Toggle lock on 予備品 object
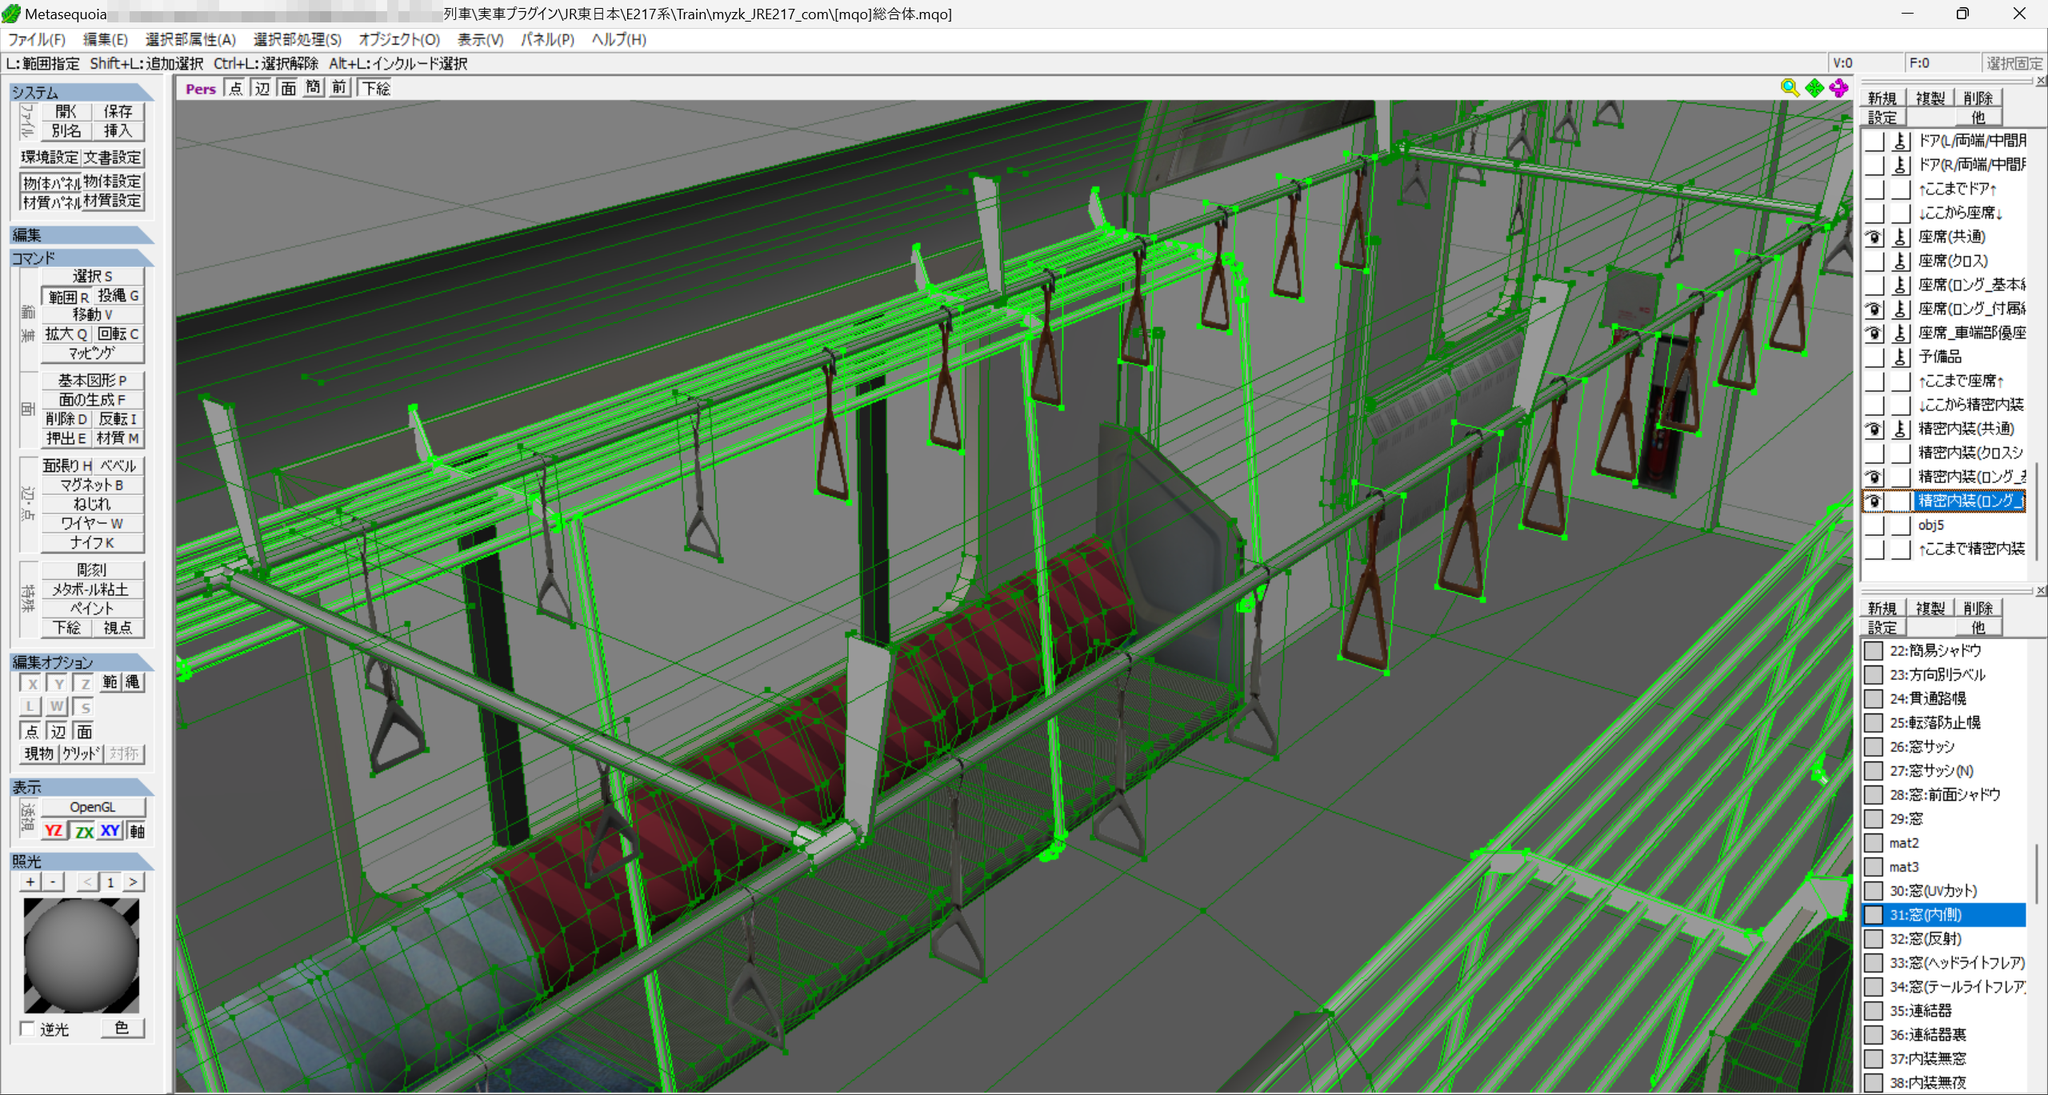 (x=1900, y=357)
